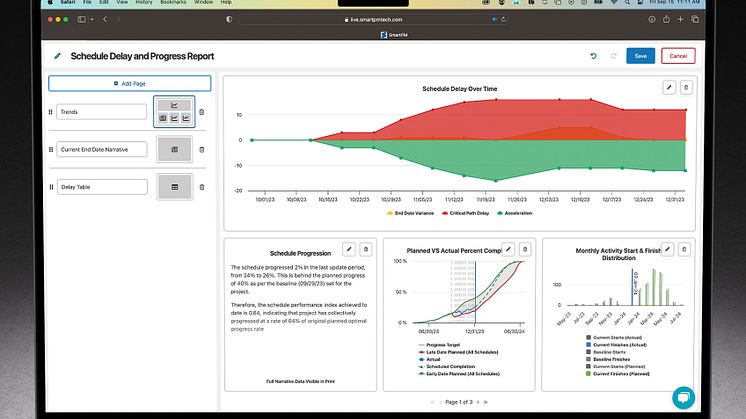This screenshot has height=419, width=746.
Task: Open the chat support bubble
Action: (683, 396)
